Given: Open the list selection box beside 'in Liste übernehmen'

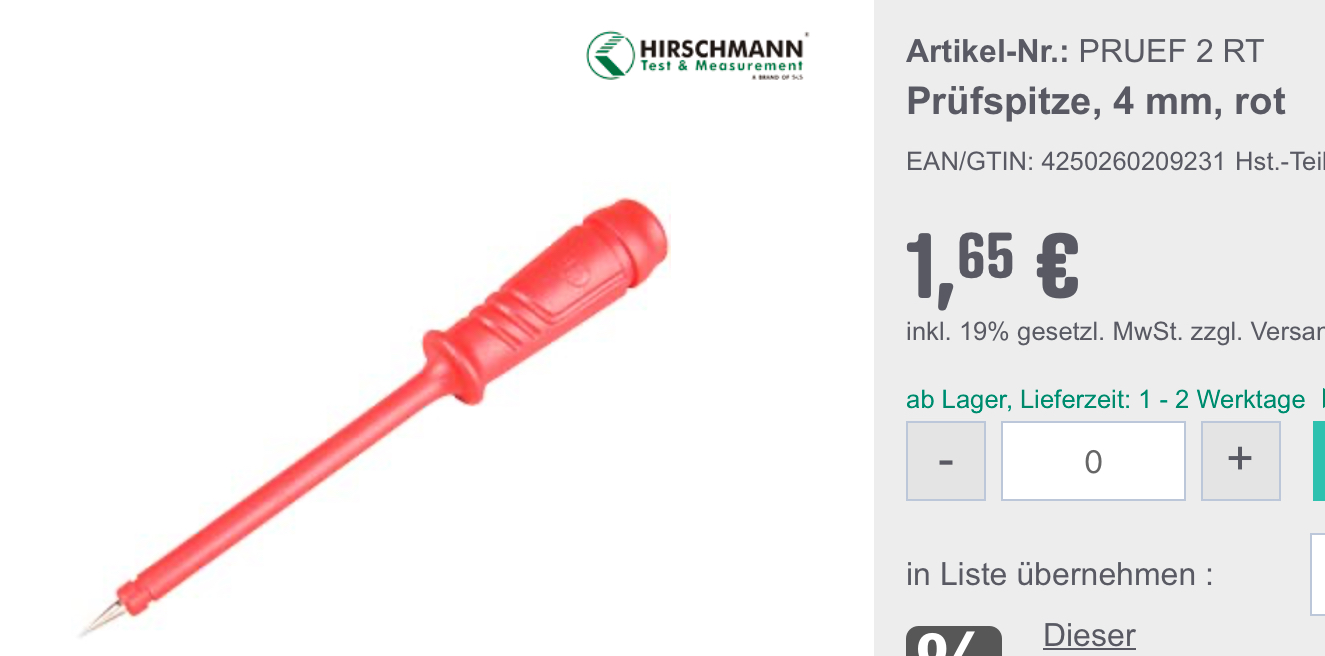Looking at the screenshot, I should 1318,575.
